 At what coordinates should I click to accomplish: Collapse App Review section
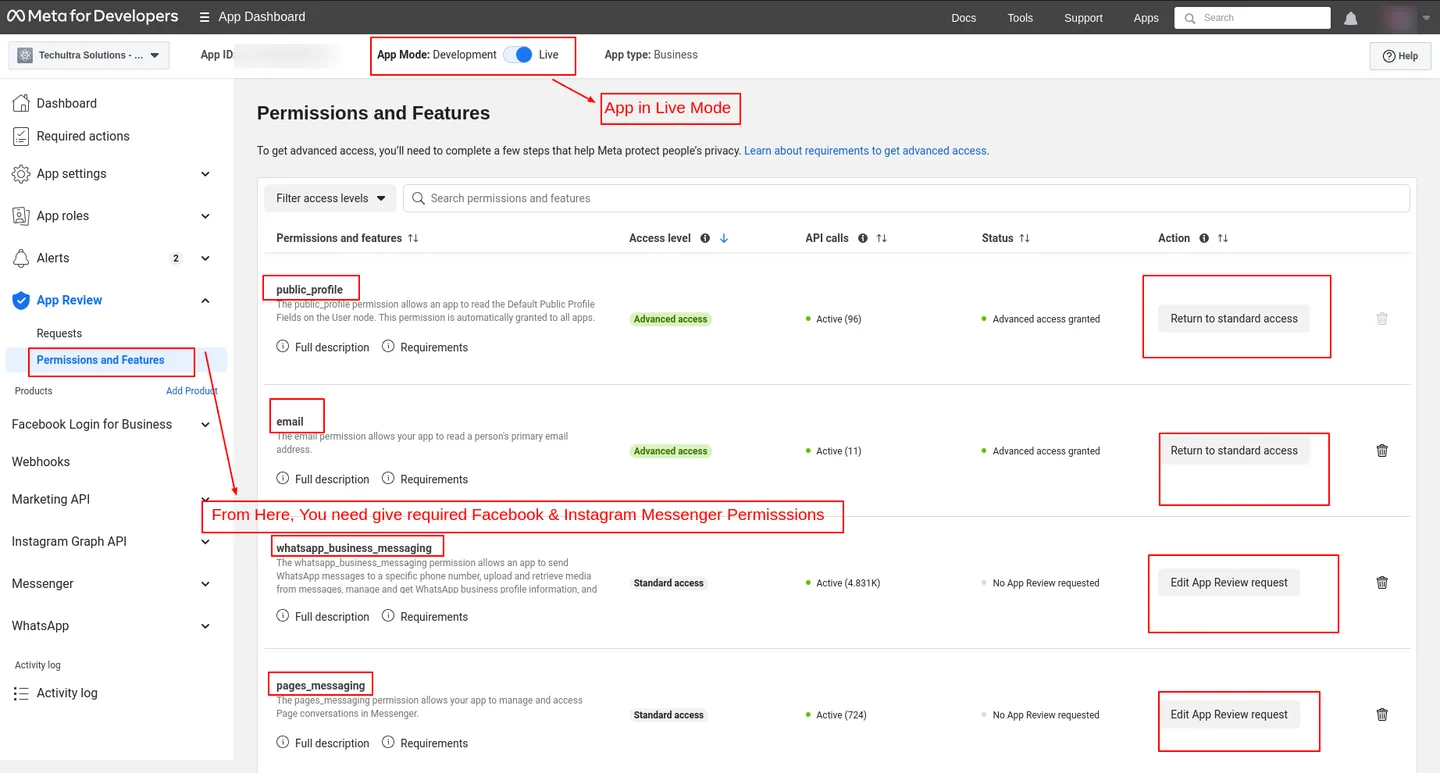pos(205,300)
